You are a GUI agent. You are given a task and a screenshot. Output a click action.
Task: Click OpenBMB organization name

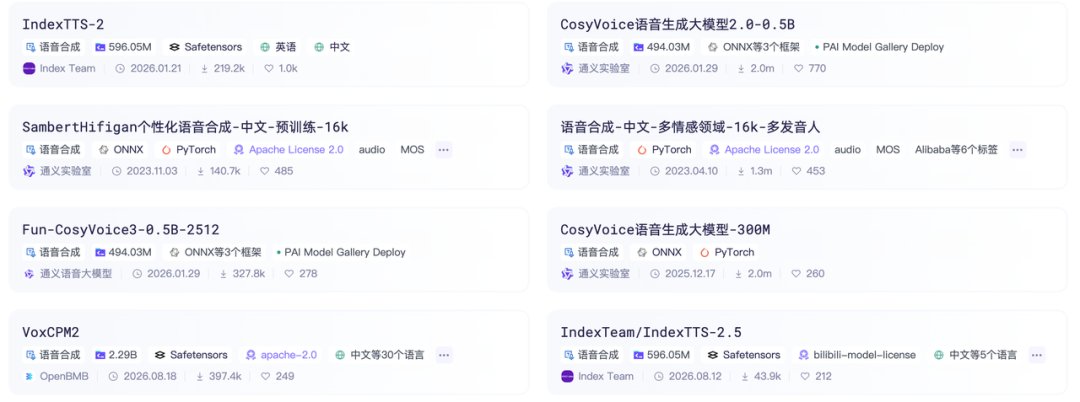coord(64,376)
